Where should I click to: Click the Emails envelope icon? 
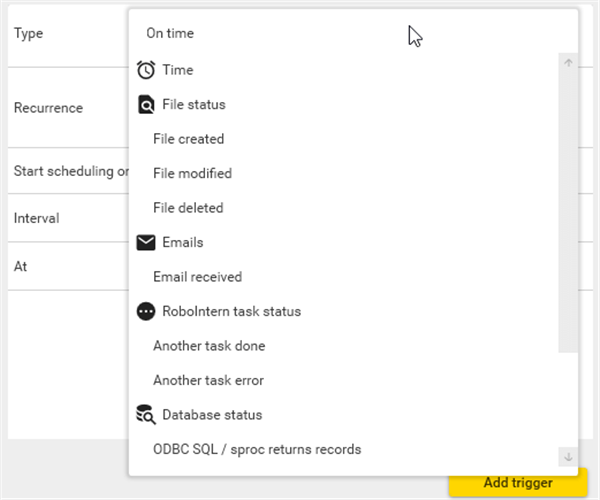(146, 242)
